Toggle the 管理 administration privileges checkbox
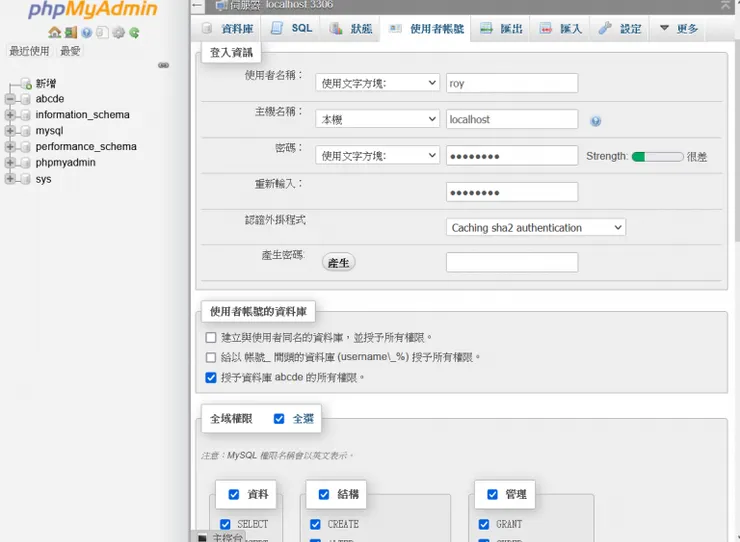The image size is (740, 542). (x=492, y=494)
